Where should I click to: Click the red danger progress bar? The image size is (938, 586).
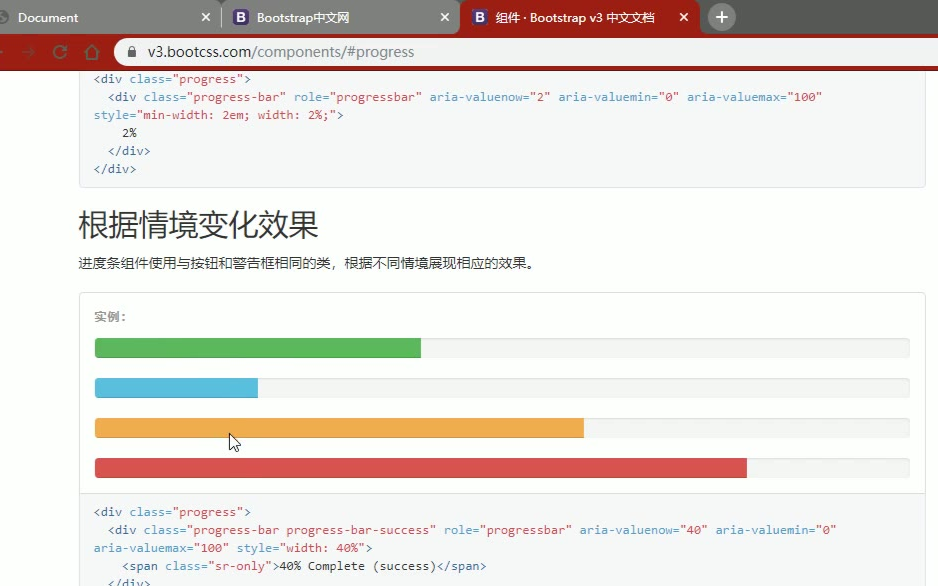coord(420,468)
